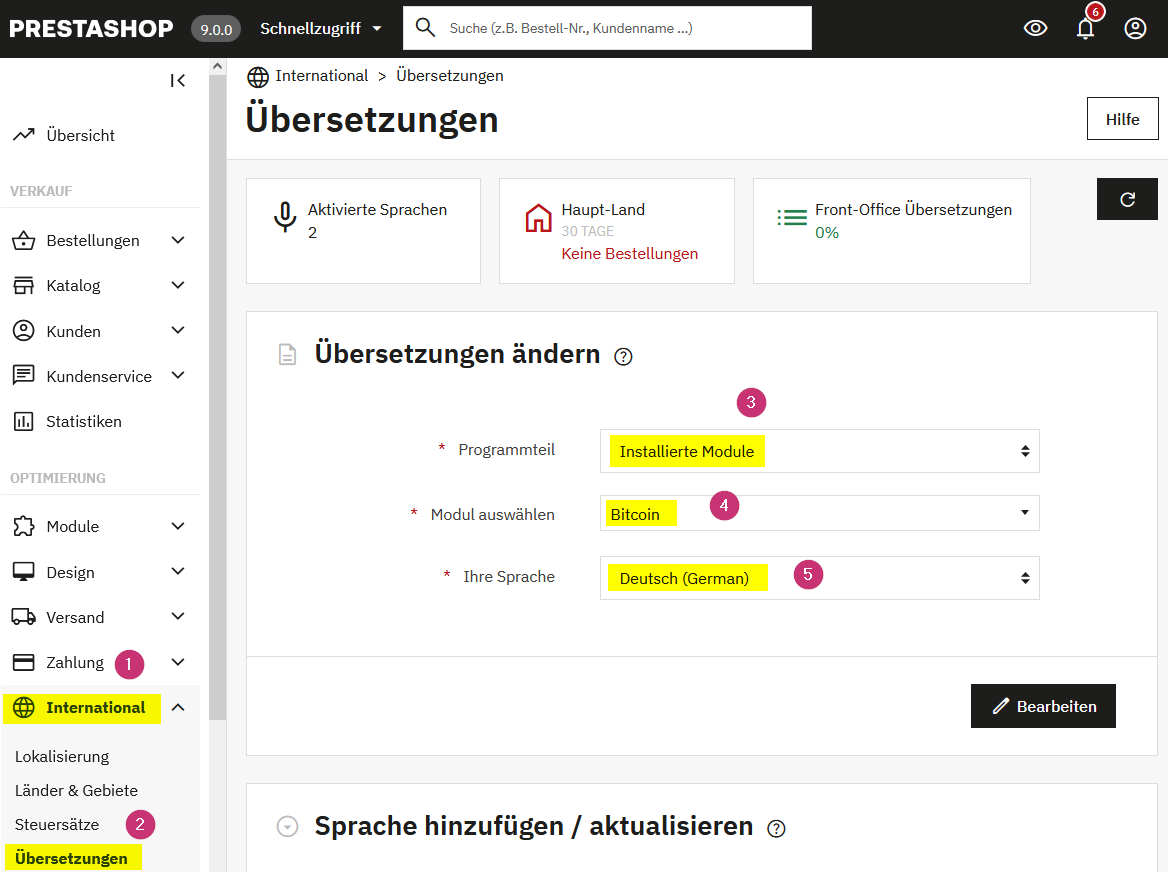Click the sidebar vertical scrollbar

(217, 400)
